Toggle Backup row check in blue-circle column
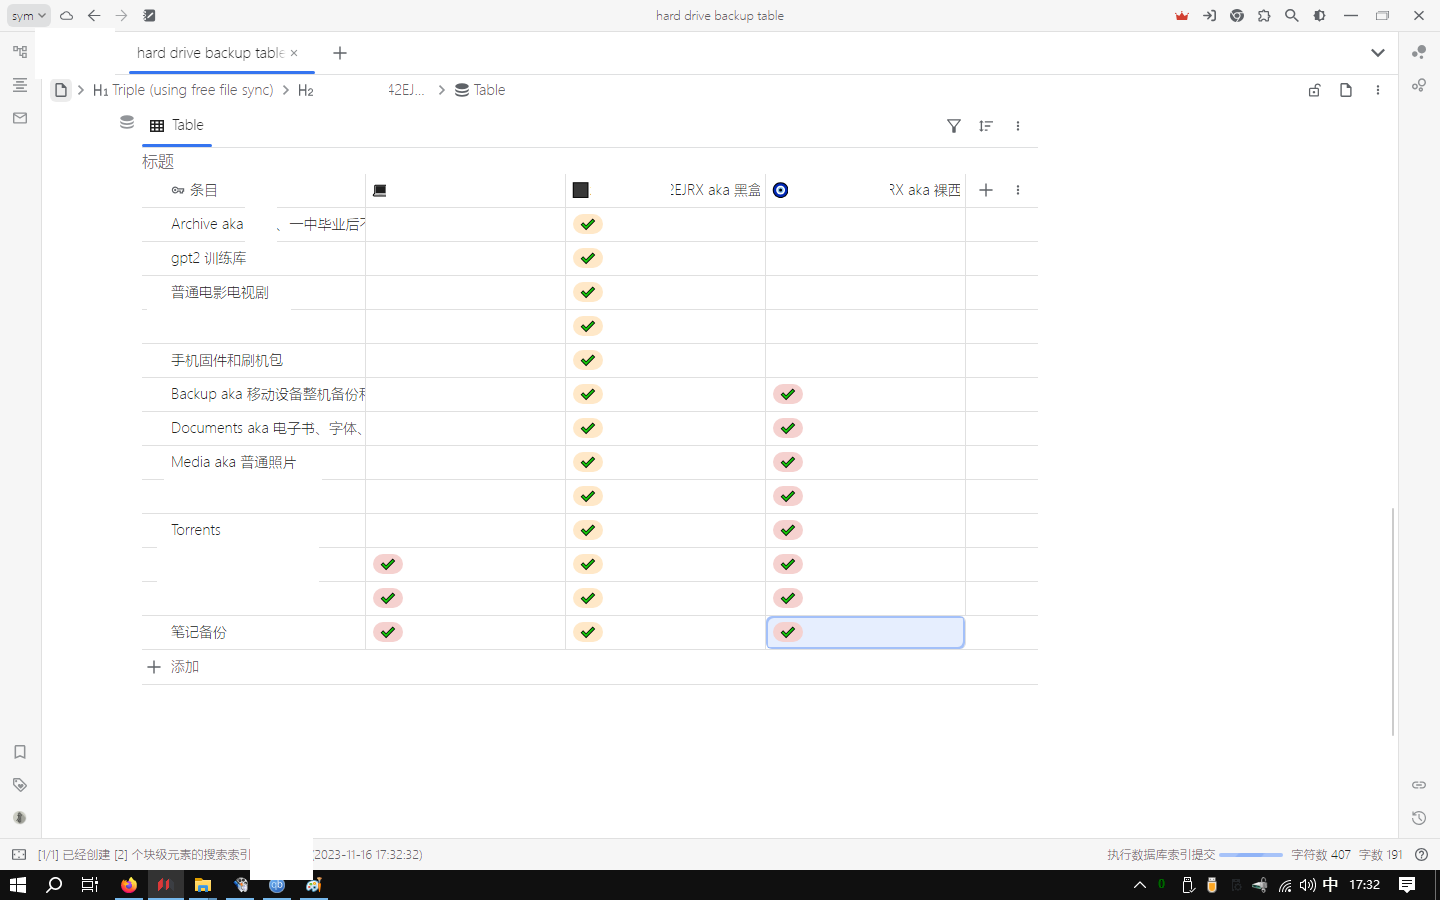Image resolution: width=1440 pixels, height=900 pixels. point(788,394)
